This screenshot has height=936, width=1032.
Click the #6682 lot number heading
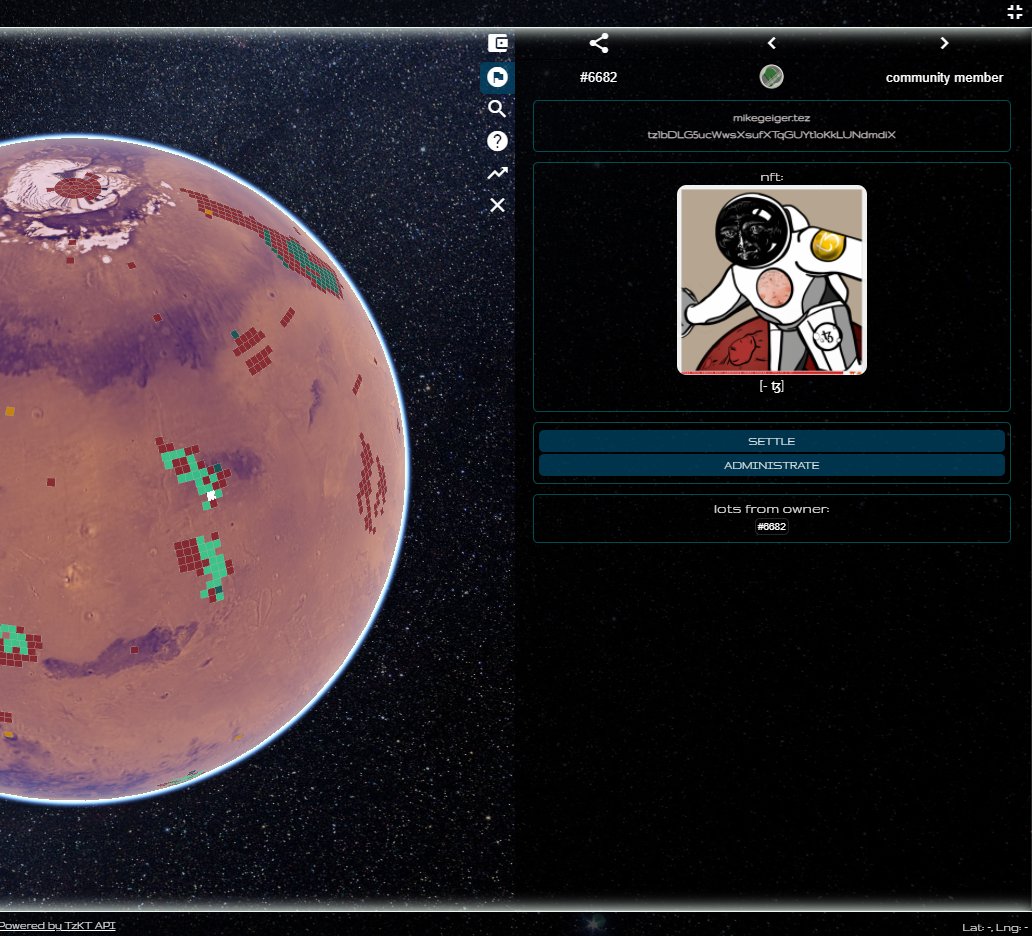pyautogui.click(x=598, y=78)
